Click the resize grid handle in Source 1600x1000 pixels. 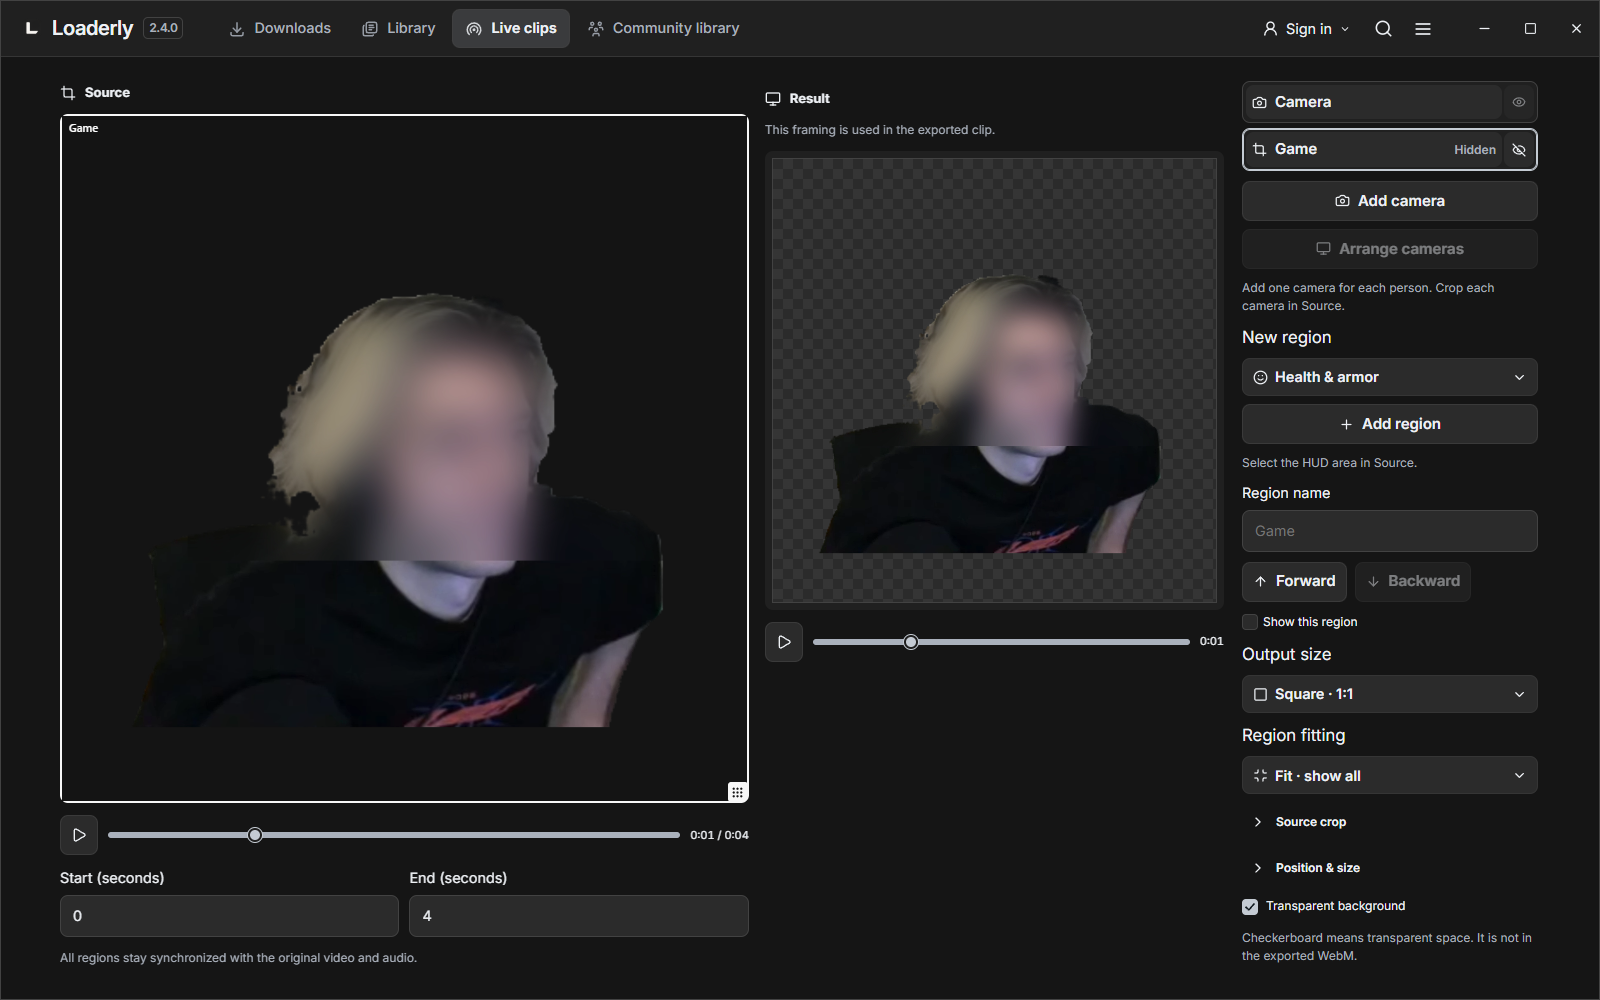(737, 792)
